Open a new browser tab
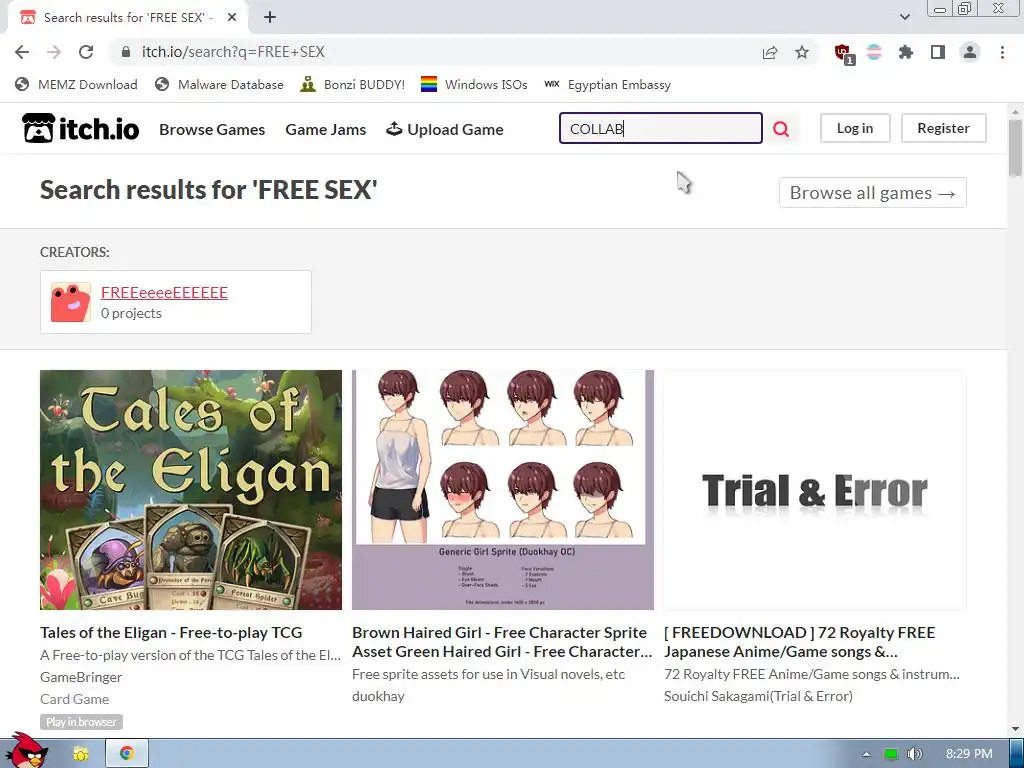This screenshot has height=768, width=1024. click(270, 18)
